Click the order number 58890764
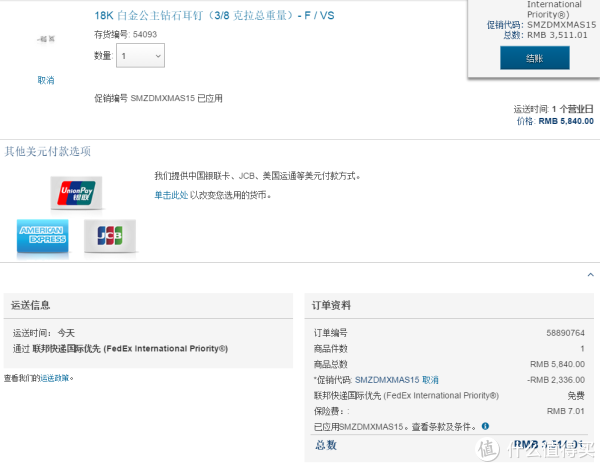600x467 pixels. [565, 333]
